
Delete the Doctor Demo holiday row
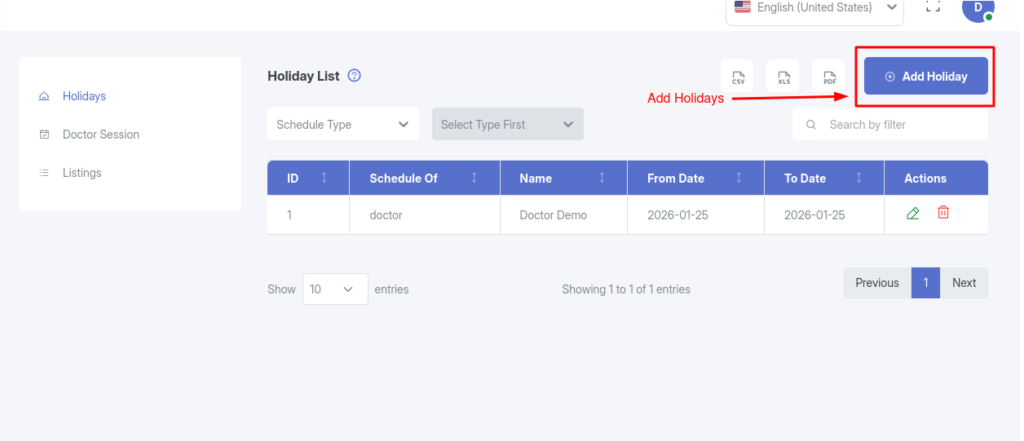[x=943, y=214]
